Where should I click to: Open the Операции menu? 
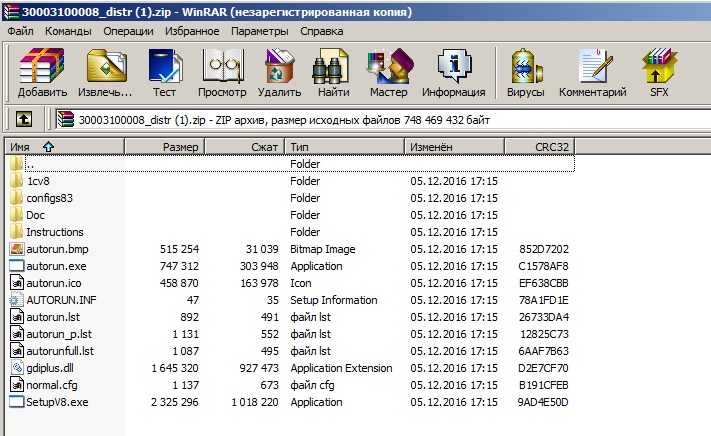point(128,31)
